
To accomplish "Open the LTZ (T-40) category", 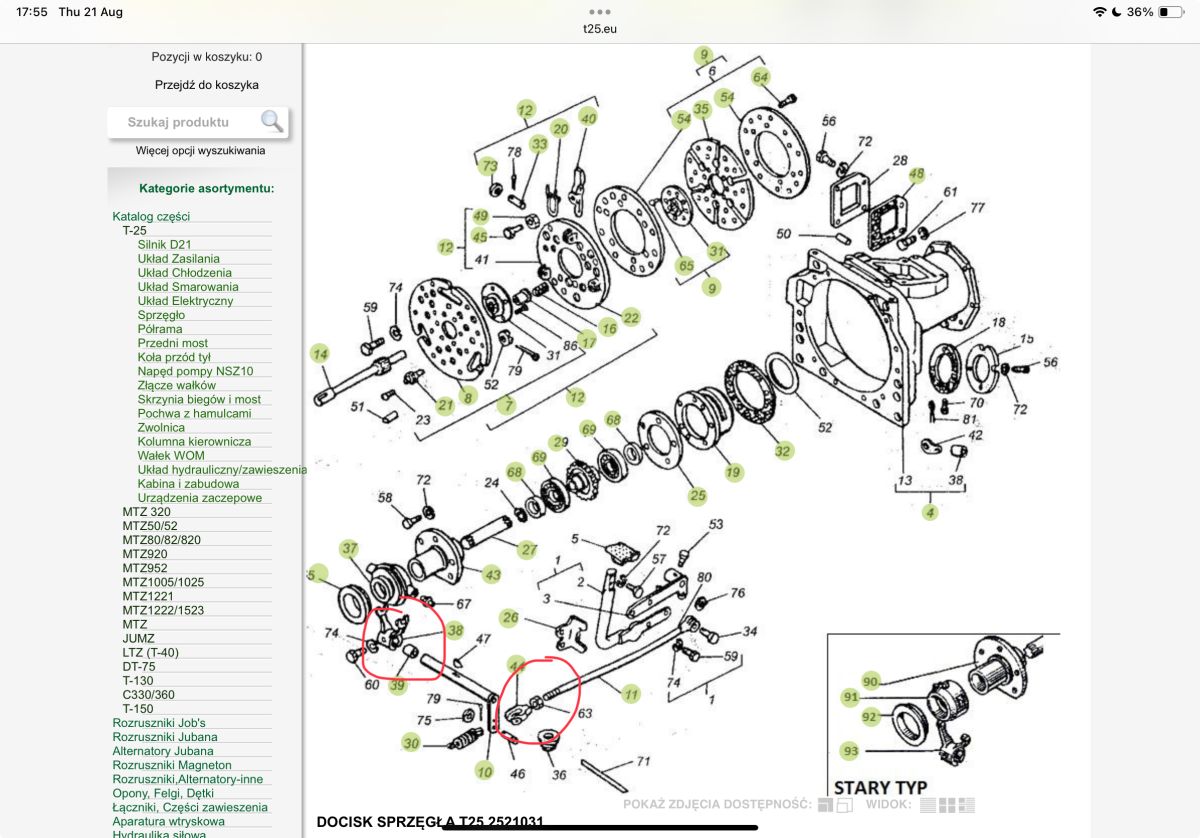I will click(x=153, y=652).
